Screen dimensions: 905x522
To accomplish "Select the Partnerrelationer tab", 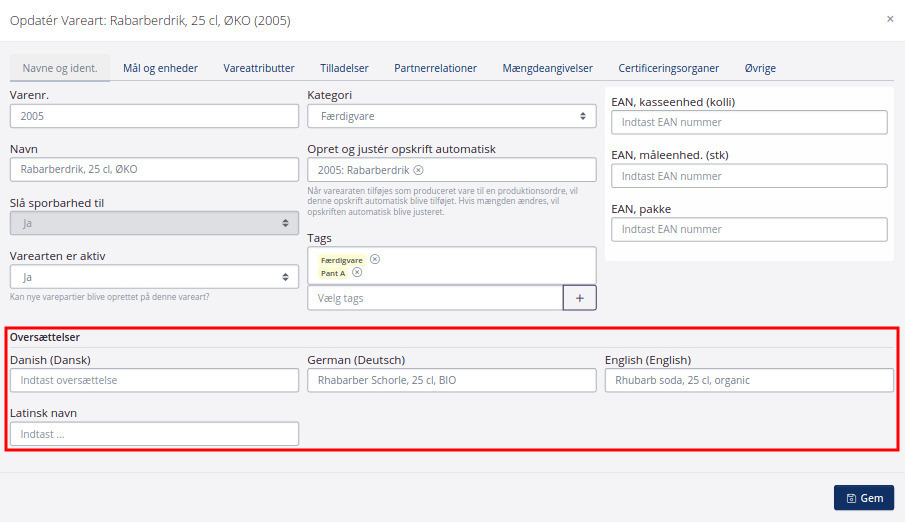I will point(435,68).
